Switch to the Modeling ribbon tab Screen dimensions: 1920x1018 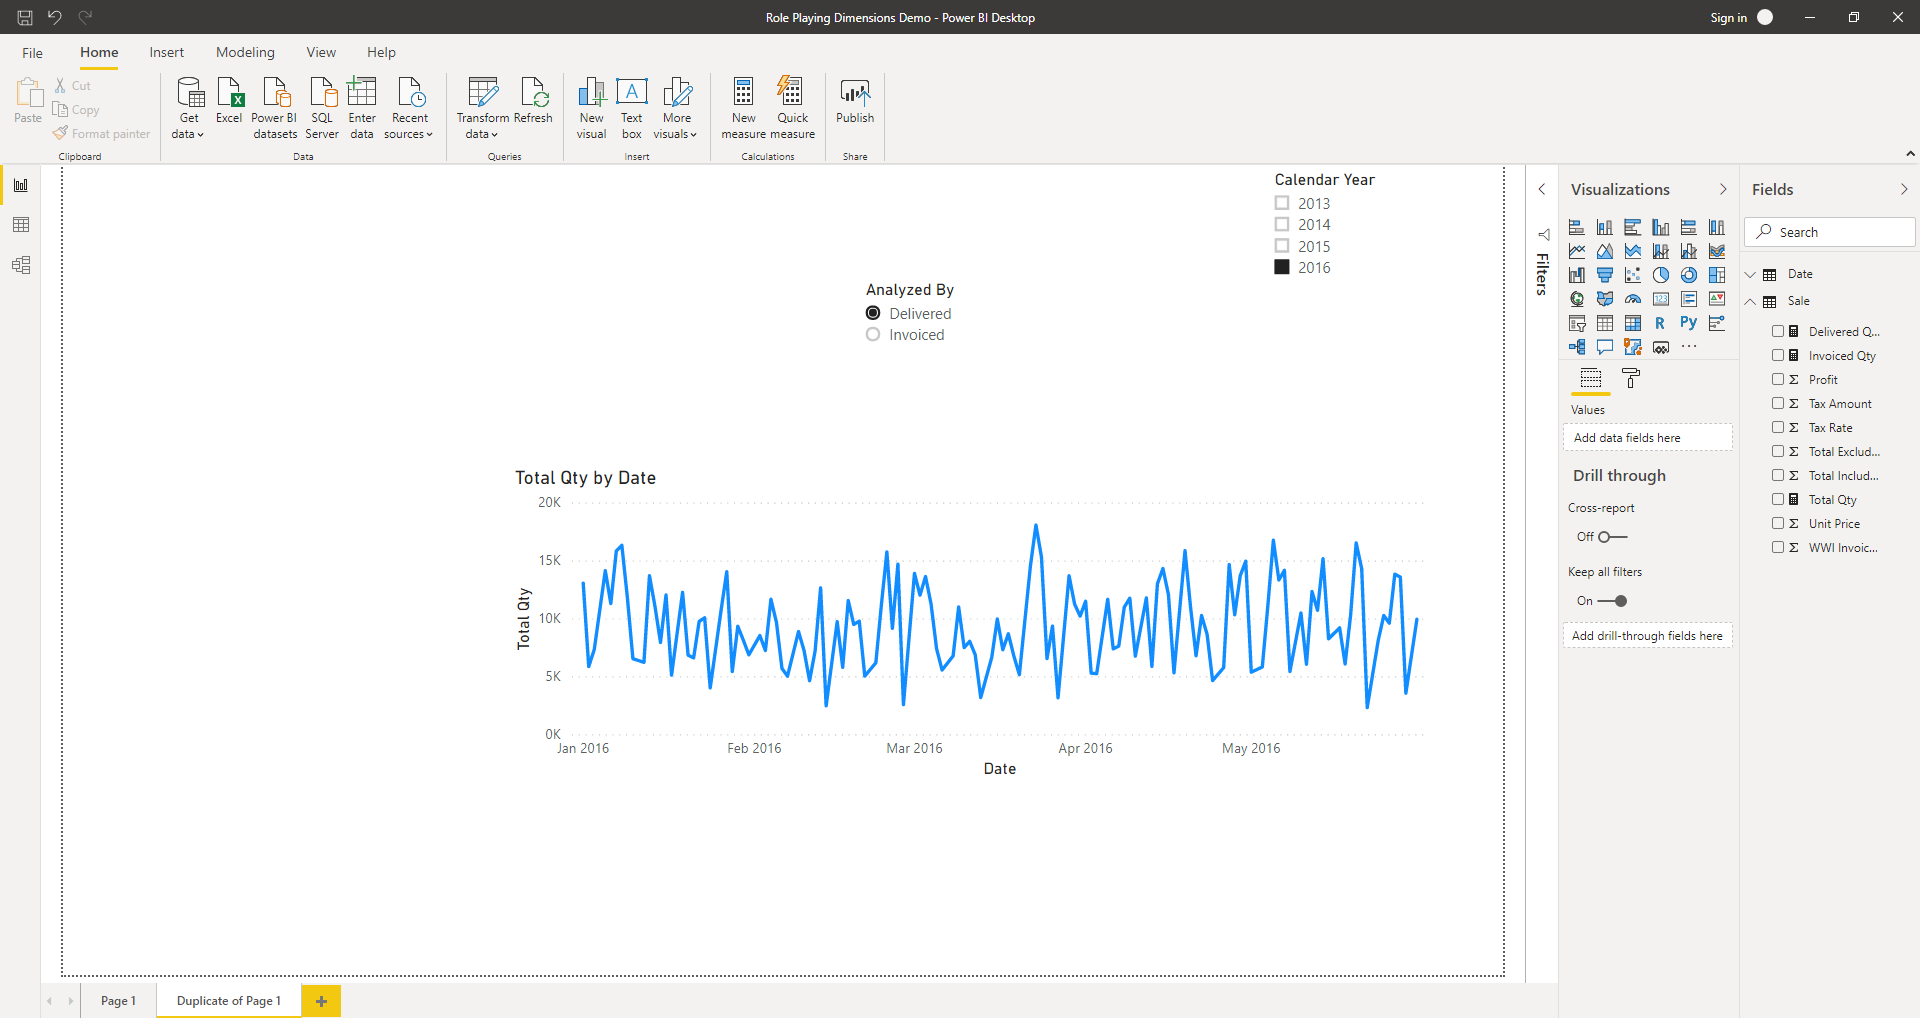click(245, 53)
